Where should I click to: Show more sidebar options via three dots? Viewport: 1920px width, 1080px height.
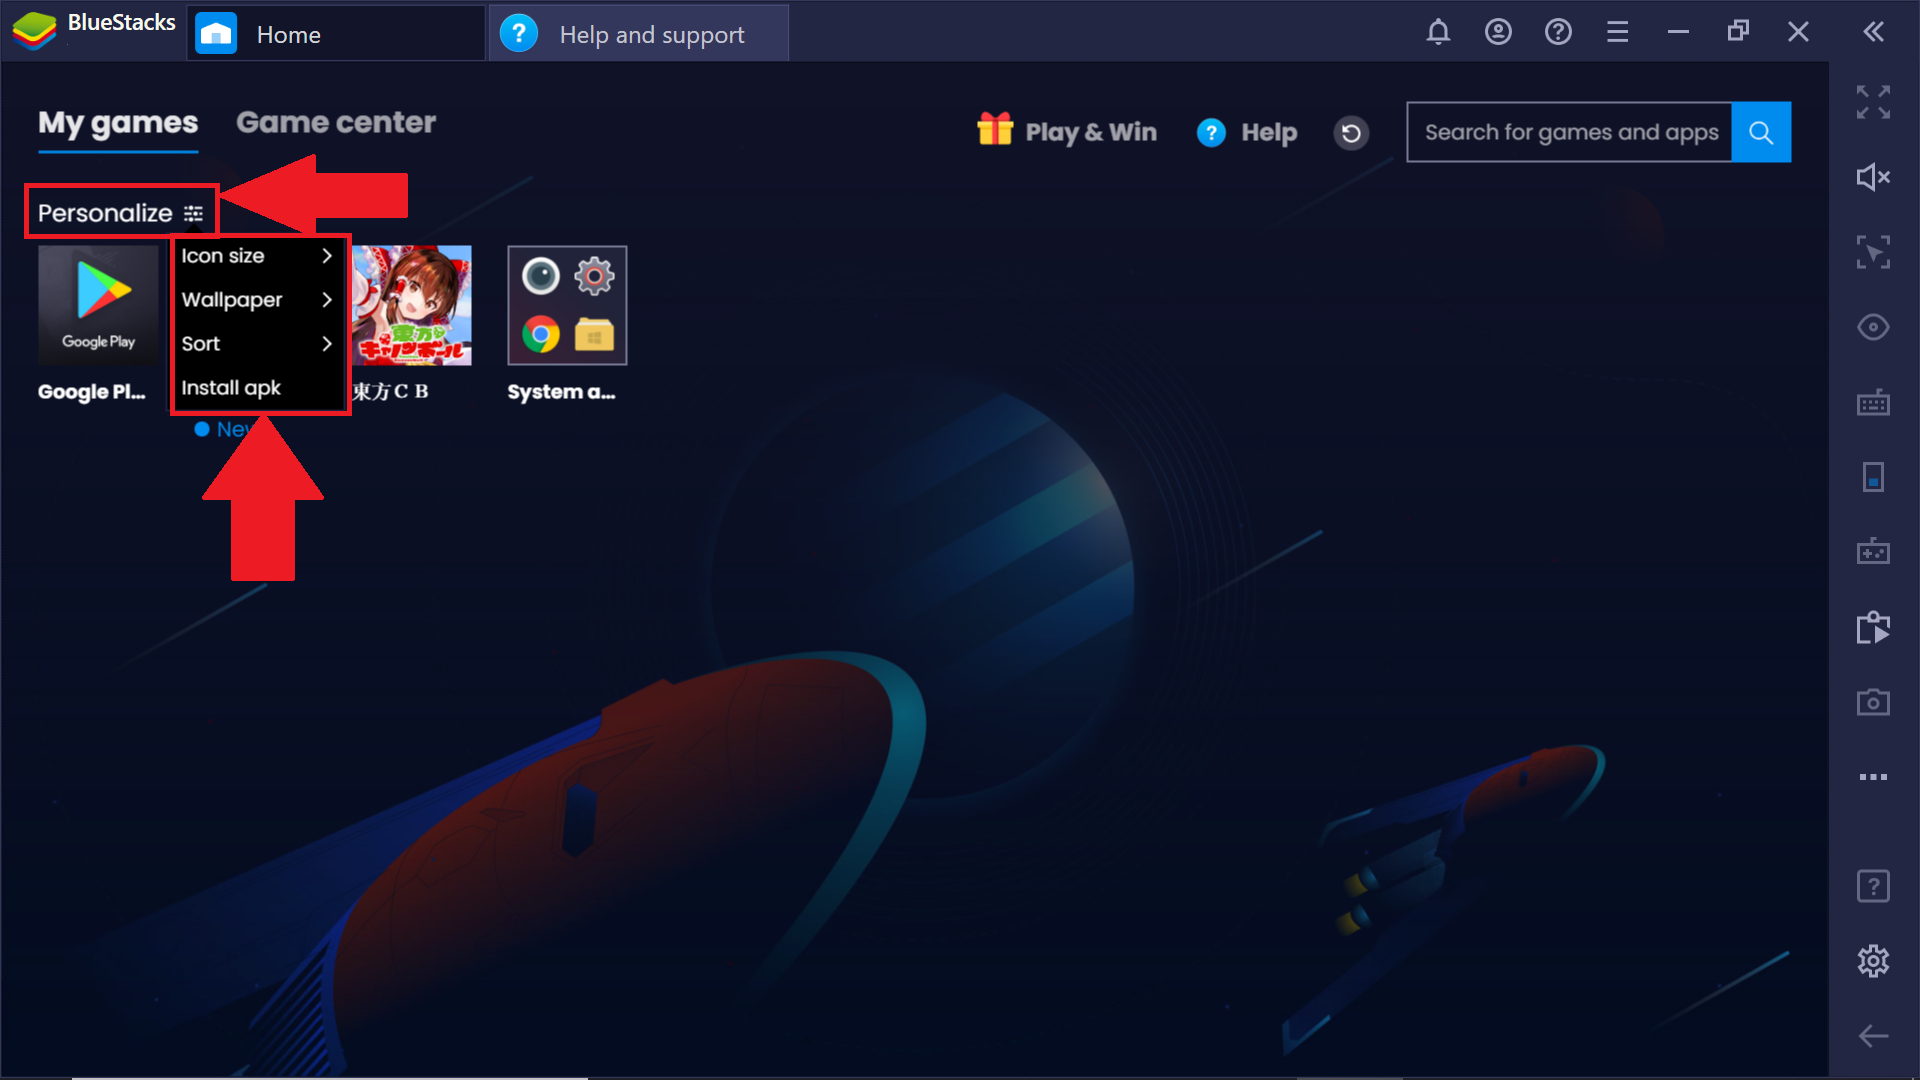(x=1873, y=777)
